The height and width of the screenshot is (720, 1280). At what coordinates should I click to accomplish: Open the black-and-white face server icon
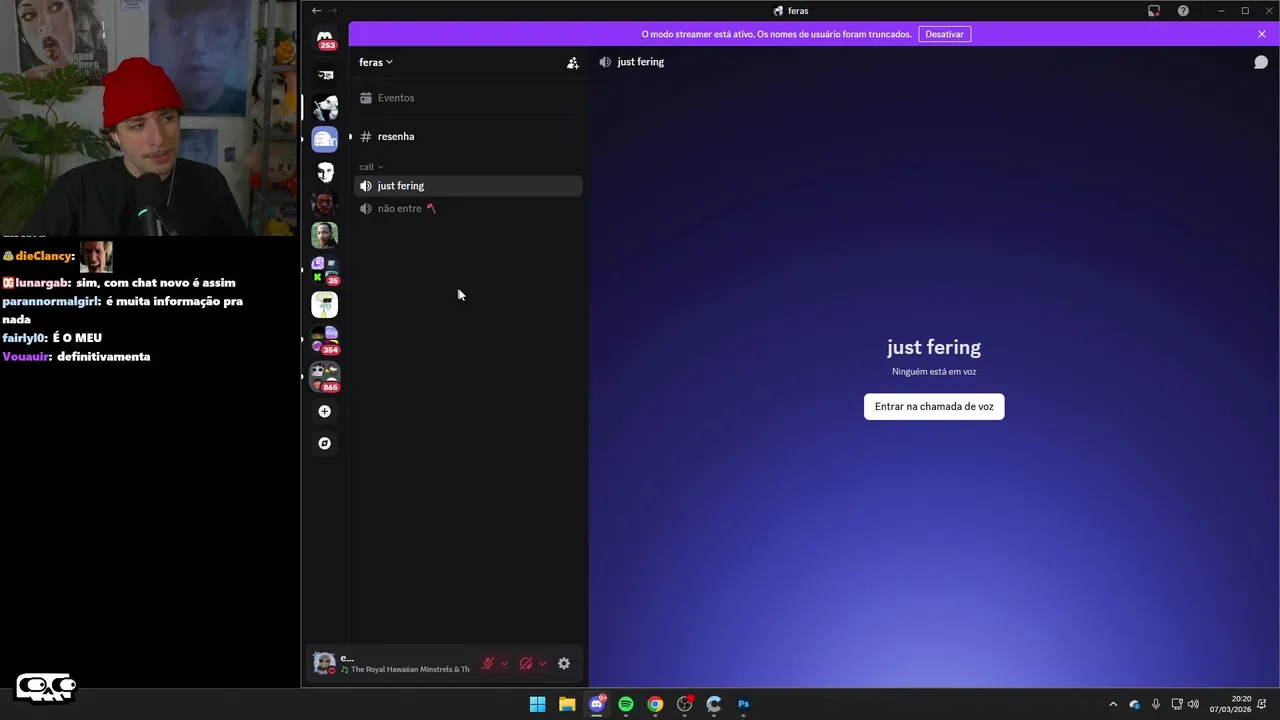(325, 171)
